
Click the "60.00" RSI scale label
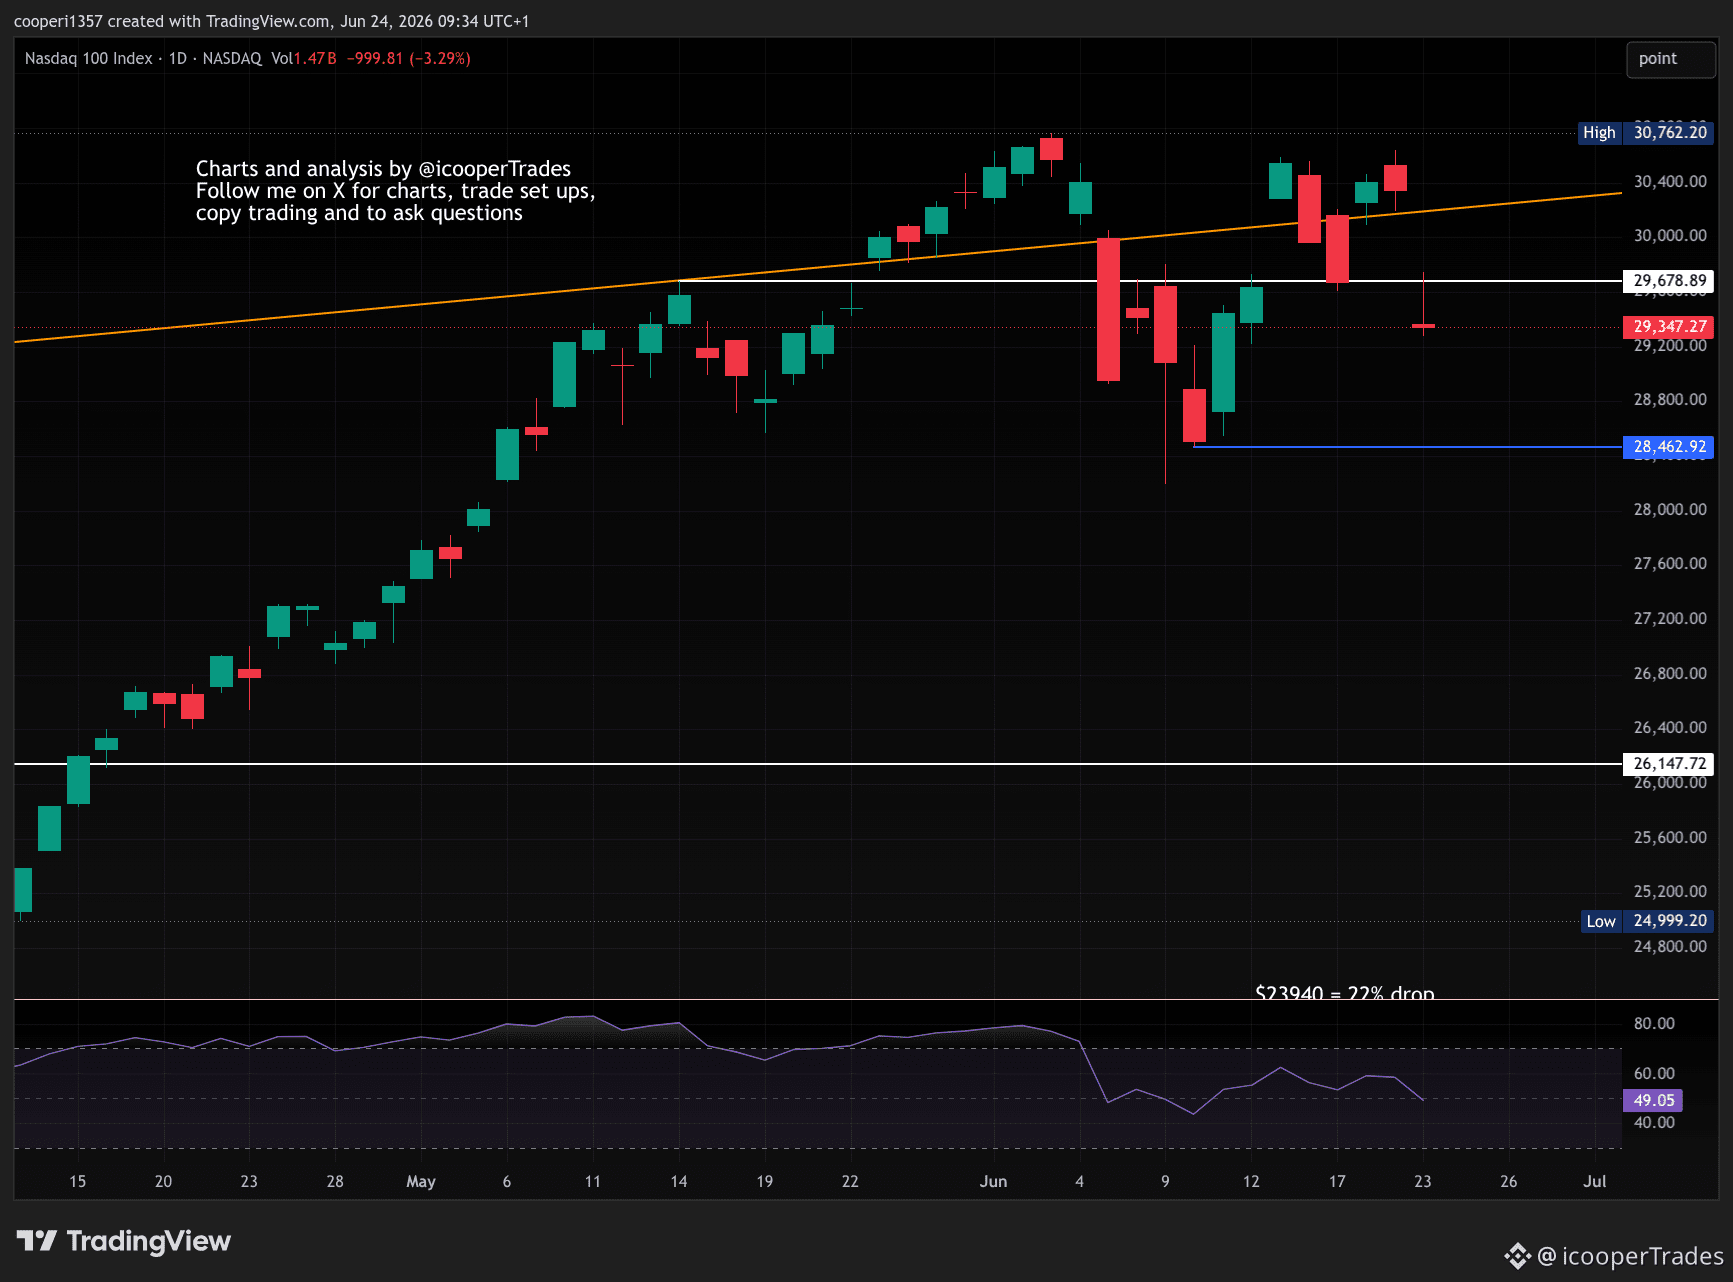coord(1654,1073)
